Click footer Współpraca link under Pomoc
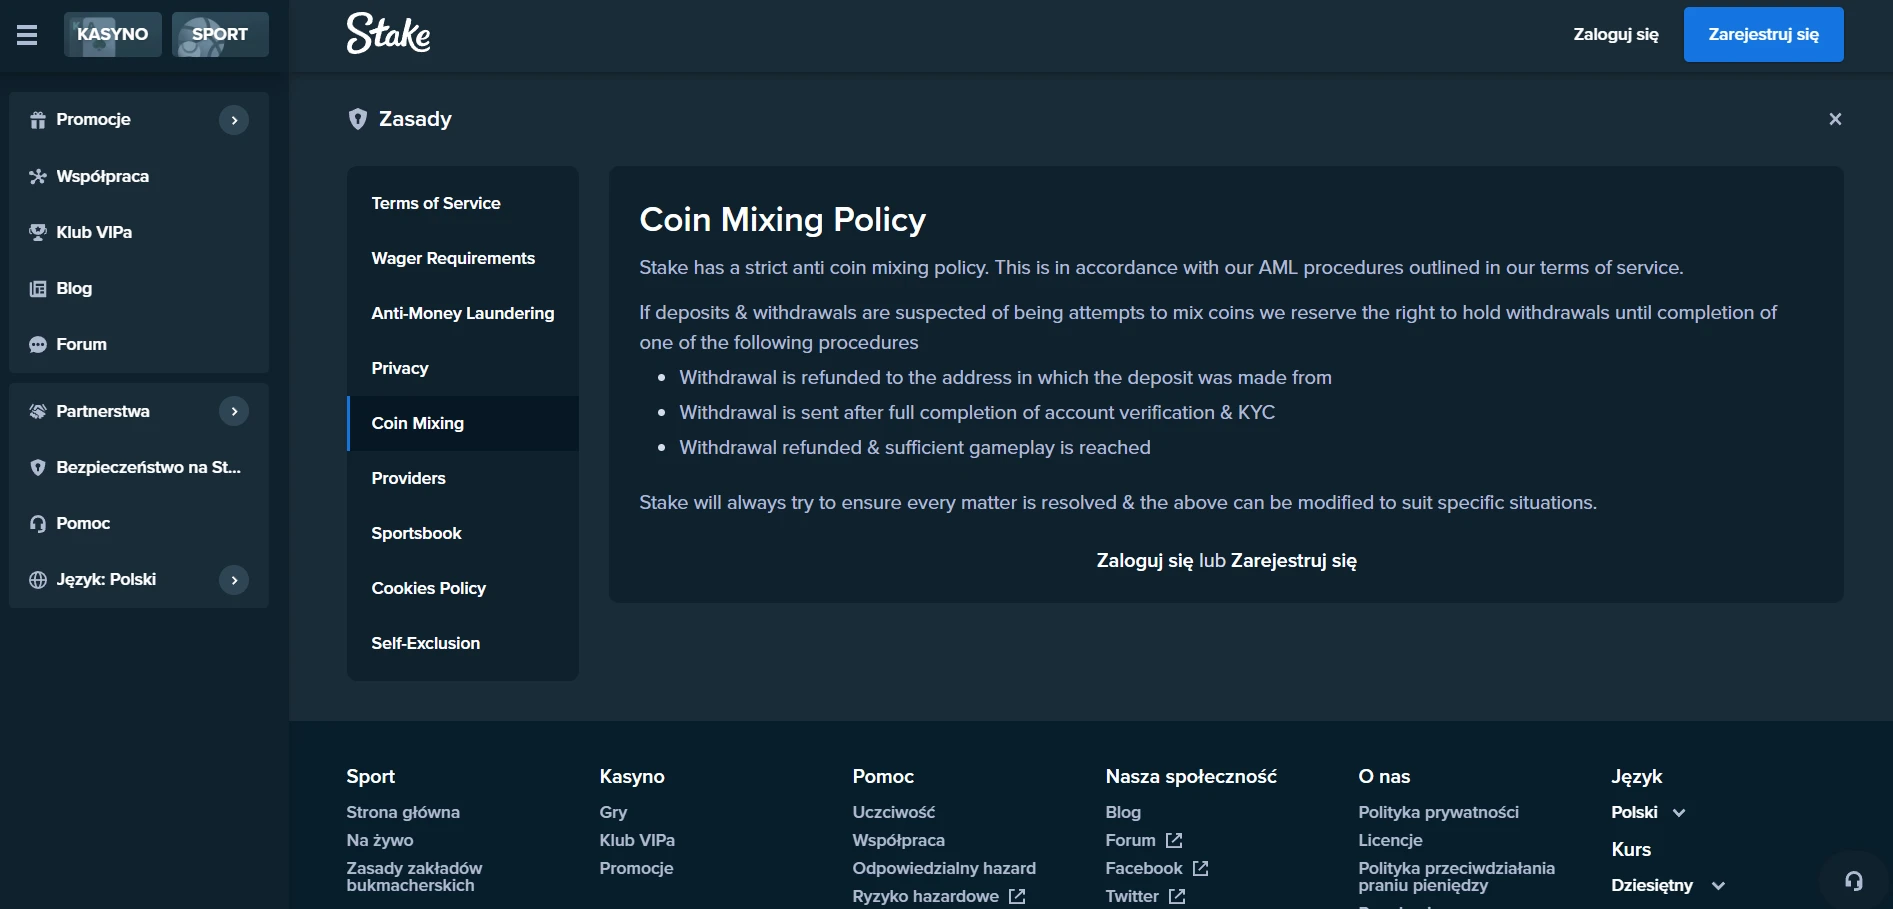The height and width of the screenshot is (909, 1893). coord(898,840)
